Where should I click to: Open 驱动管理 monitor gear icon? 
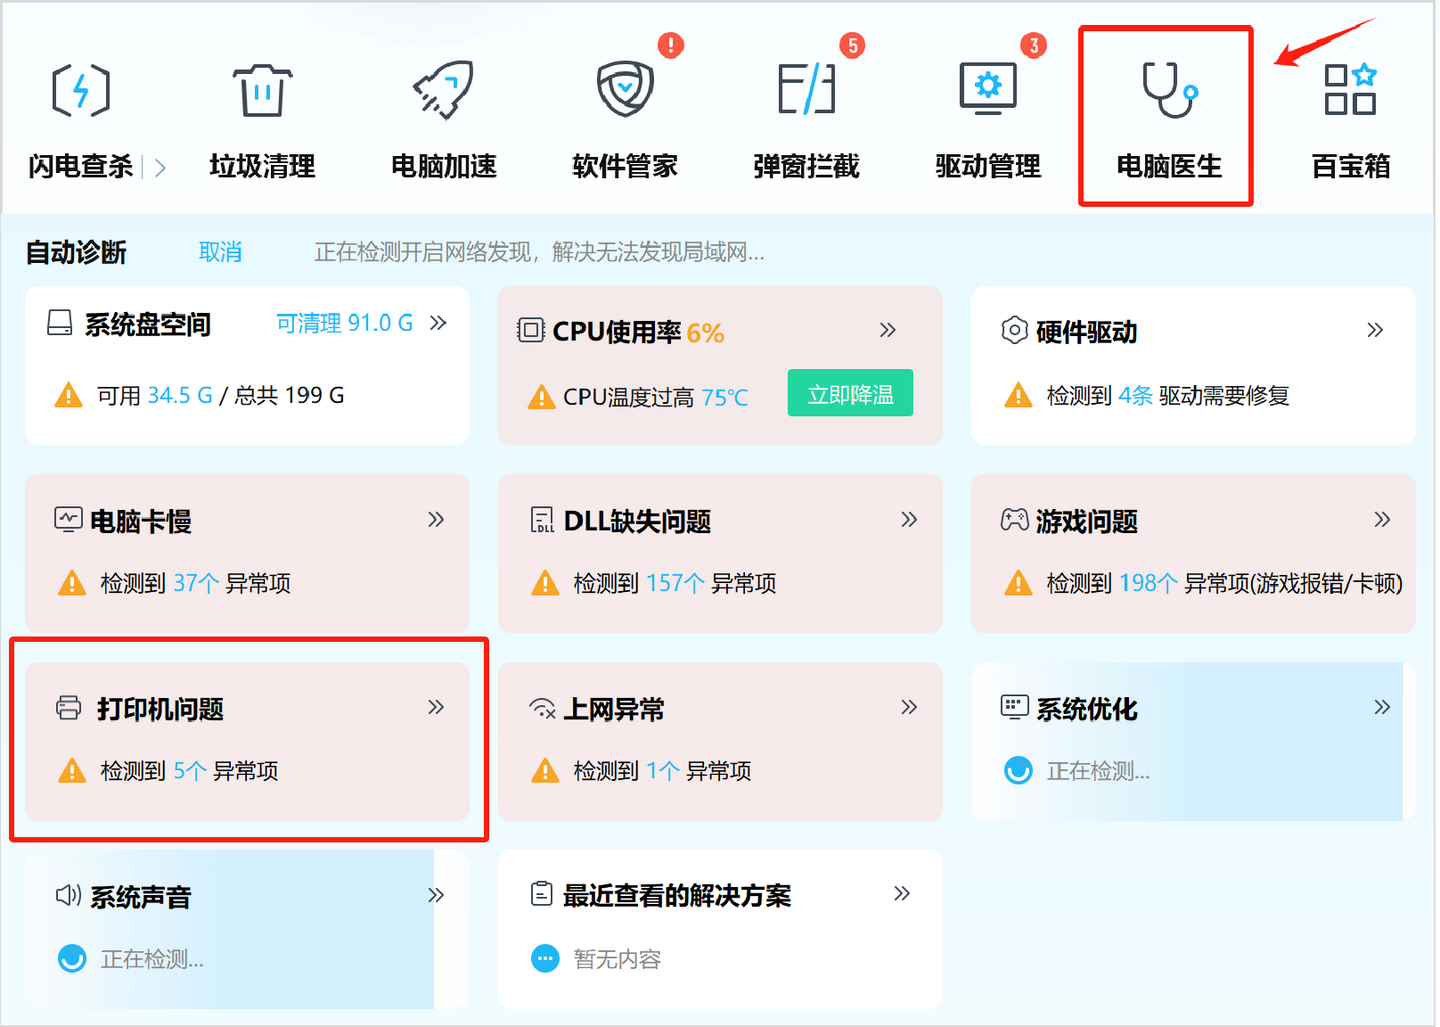(x=988, y=90)
